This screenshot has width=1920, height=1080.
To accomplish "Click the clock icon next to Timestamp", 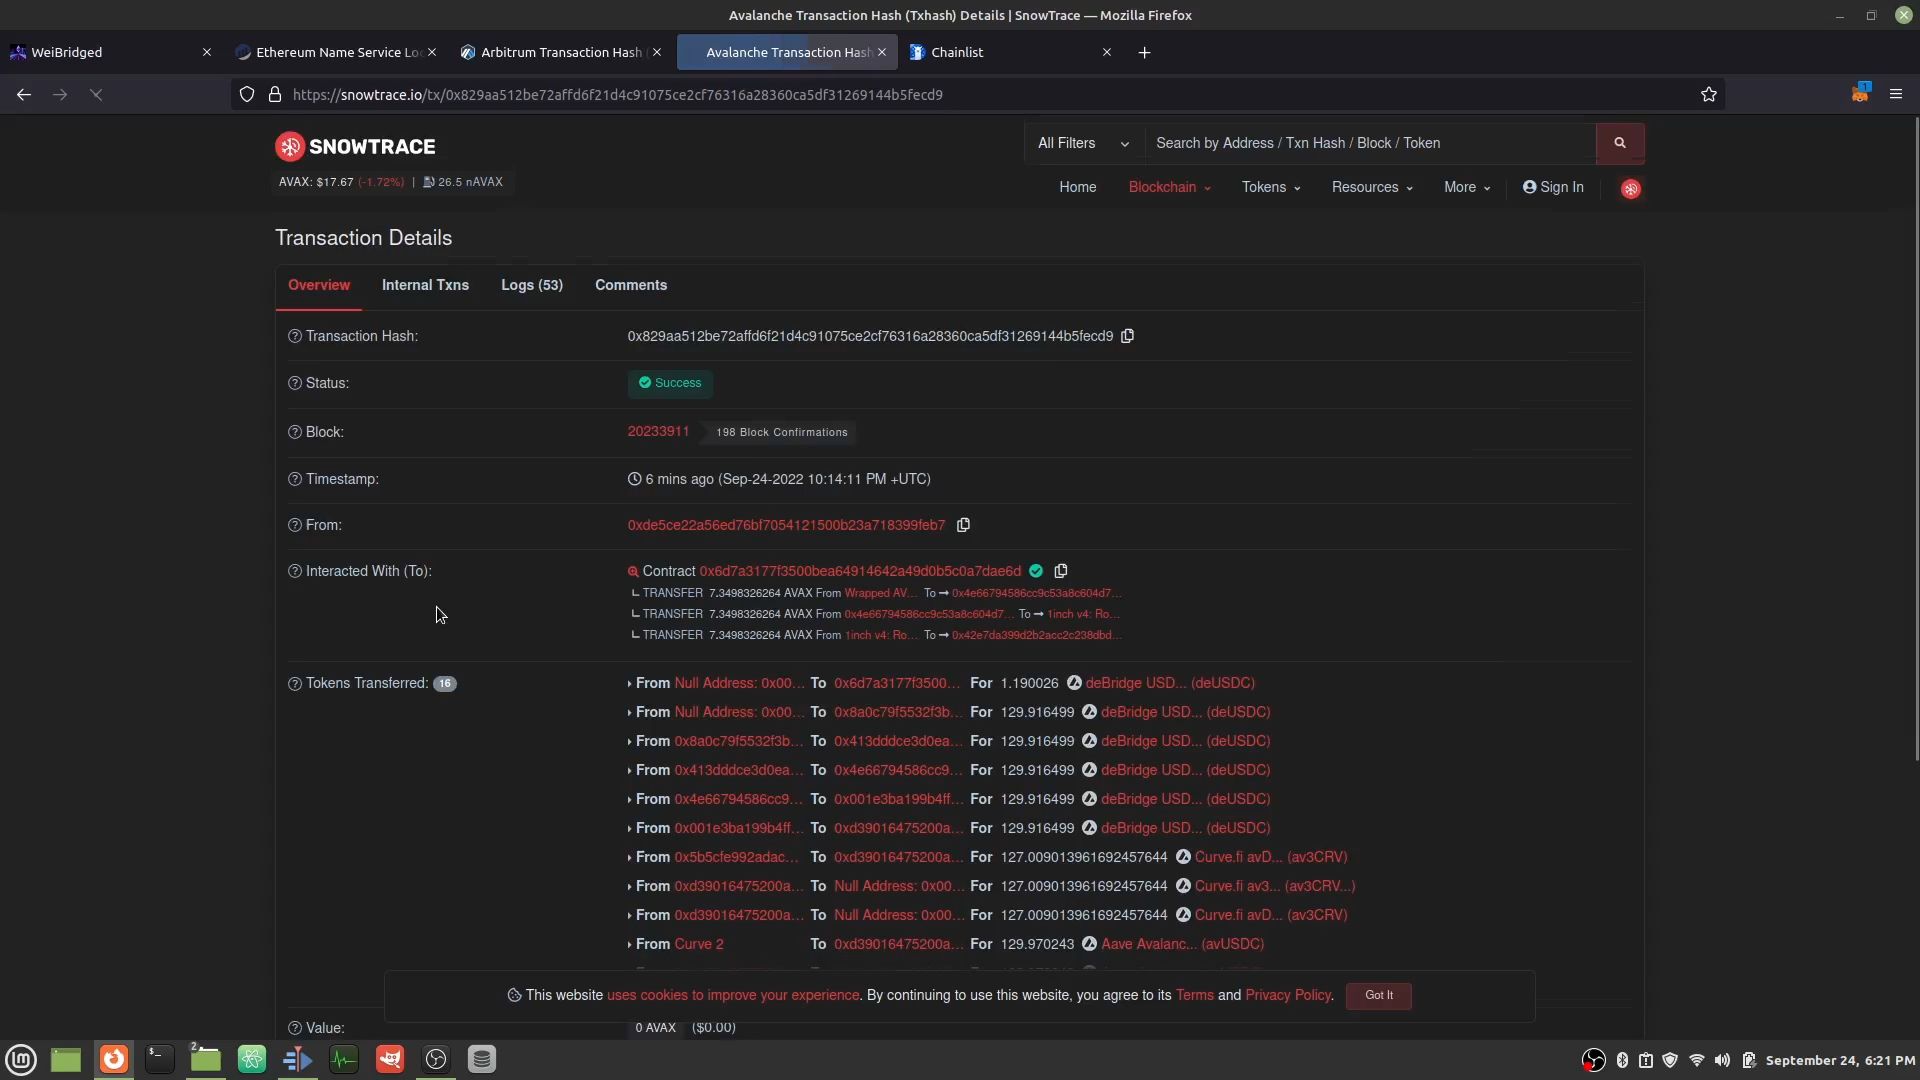I will point(634,479).
